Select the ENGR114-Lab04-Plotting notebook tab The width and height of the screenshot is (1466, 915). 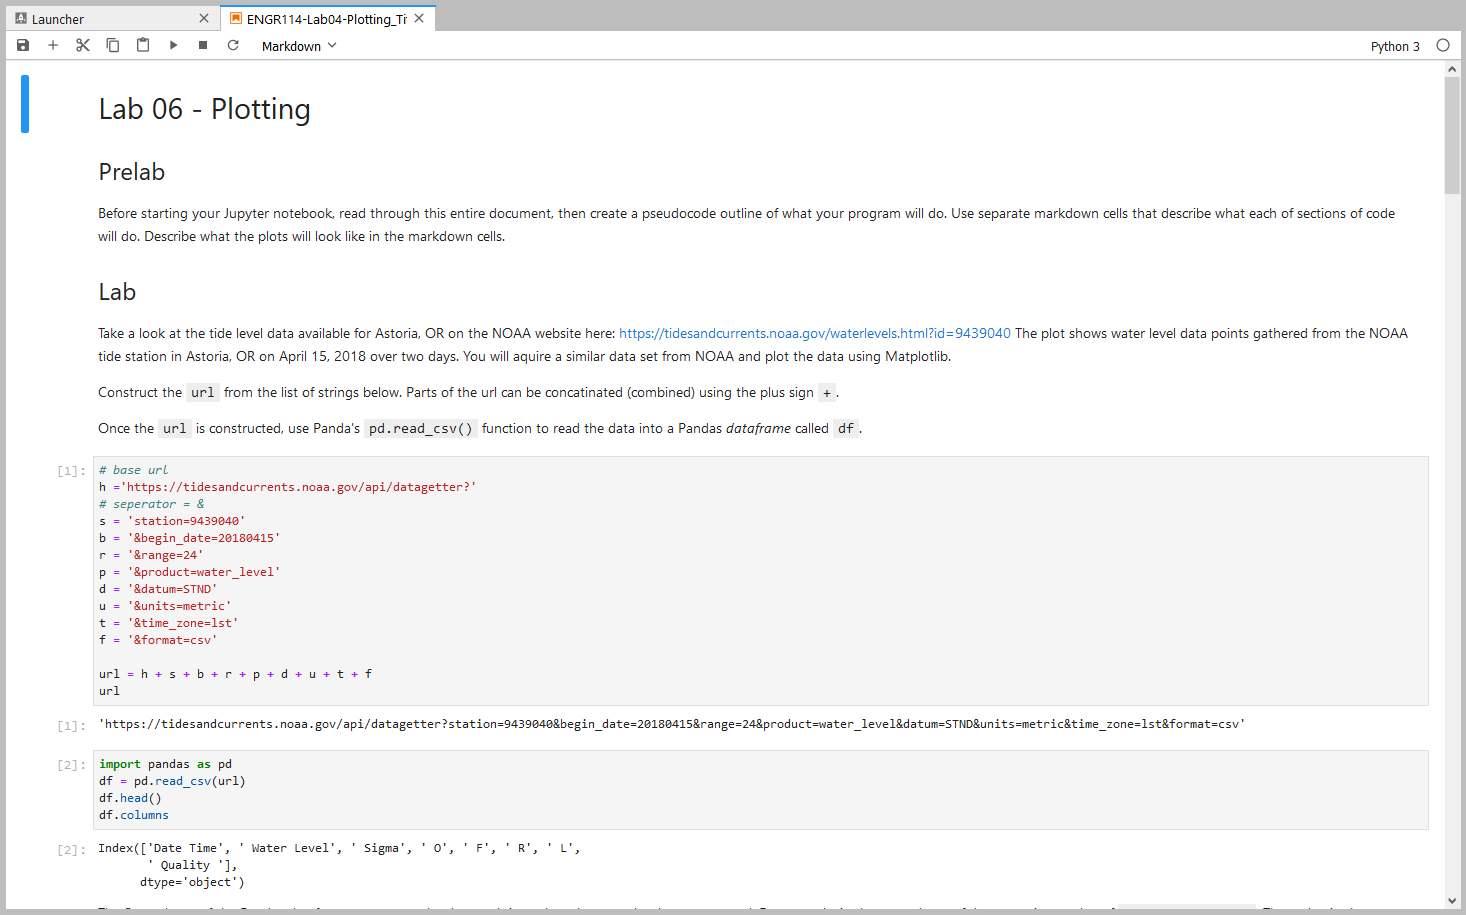(326, 19)
